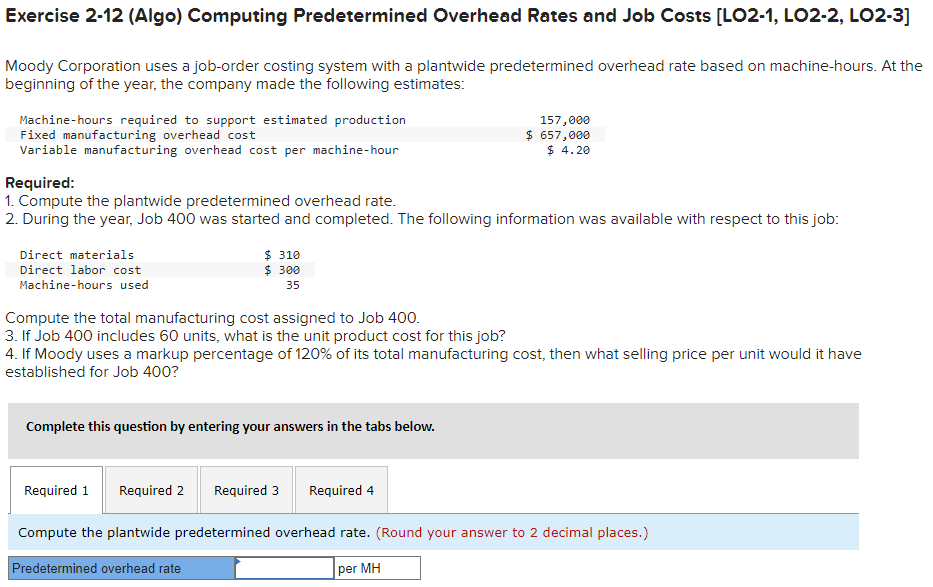
Task: Open the Required 3 tab
Action: [246, 490]
